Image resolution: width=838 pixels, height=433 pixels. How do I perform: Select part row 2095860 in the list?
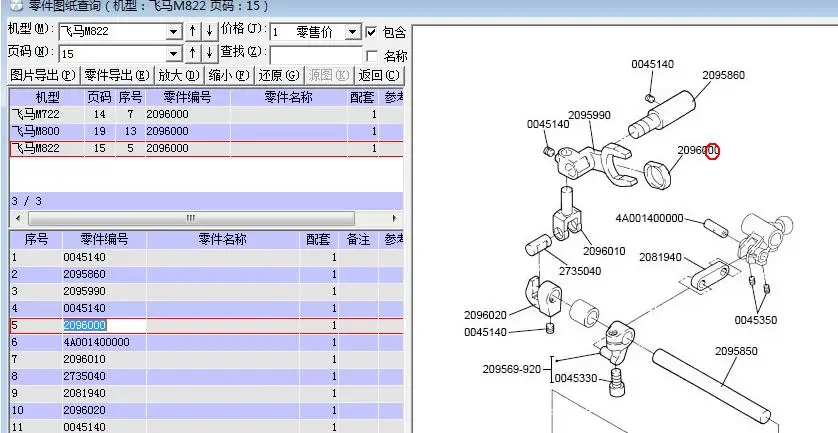pos(206,274)
